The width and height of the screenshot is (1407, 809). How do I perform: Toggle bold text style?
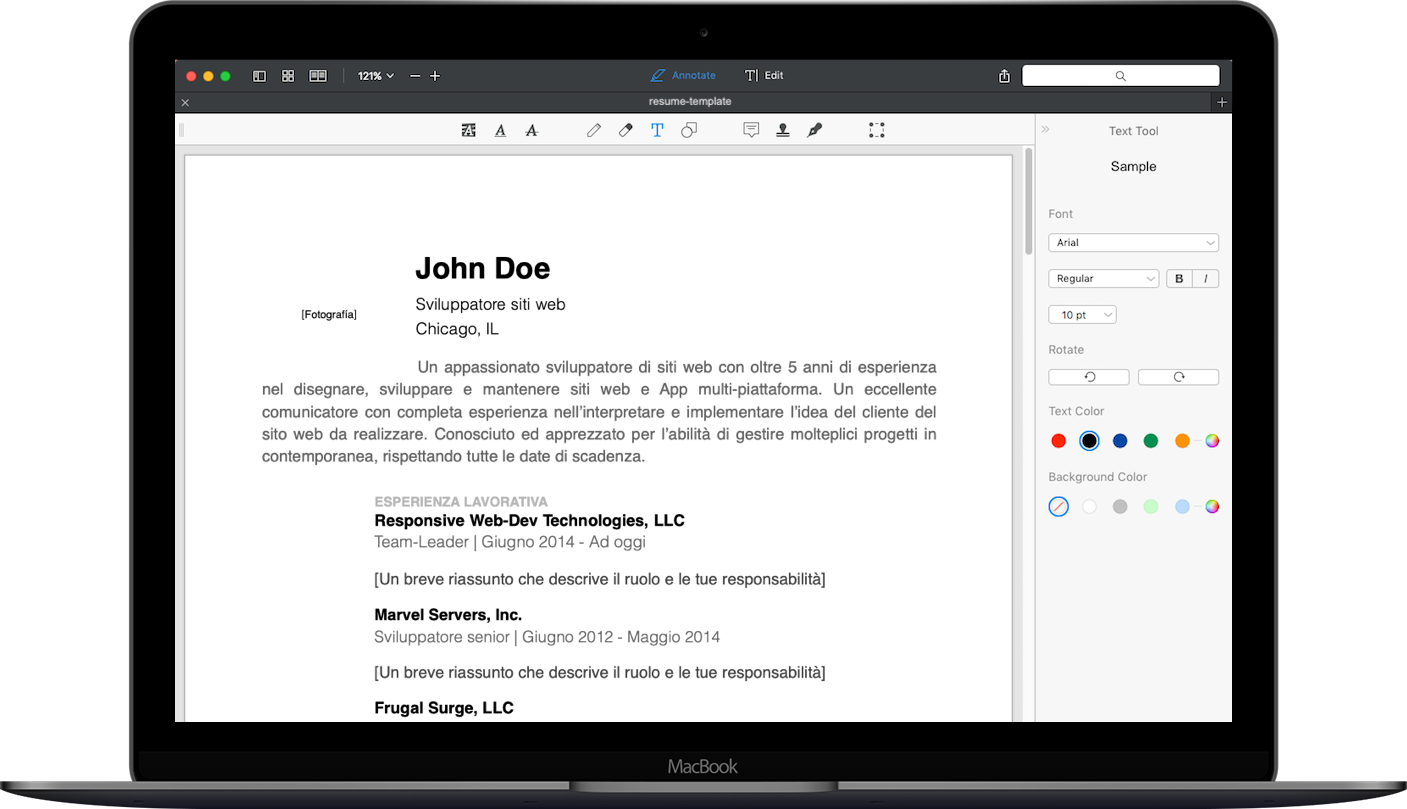(1180, 279)
